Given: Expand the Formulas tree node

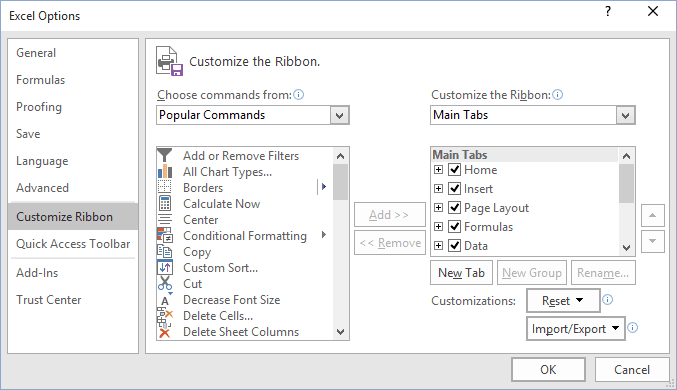Looking at the screenshot, I should [x=438, y=226].
